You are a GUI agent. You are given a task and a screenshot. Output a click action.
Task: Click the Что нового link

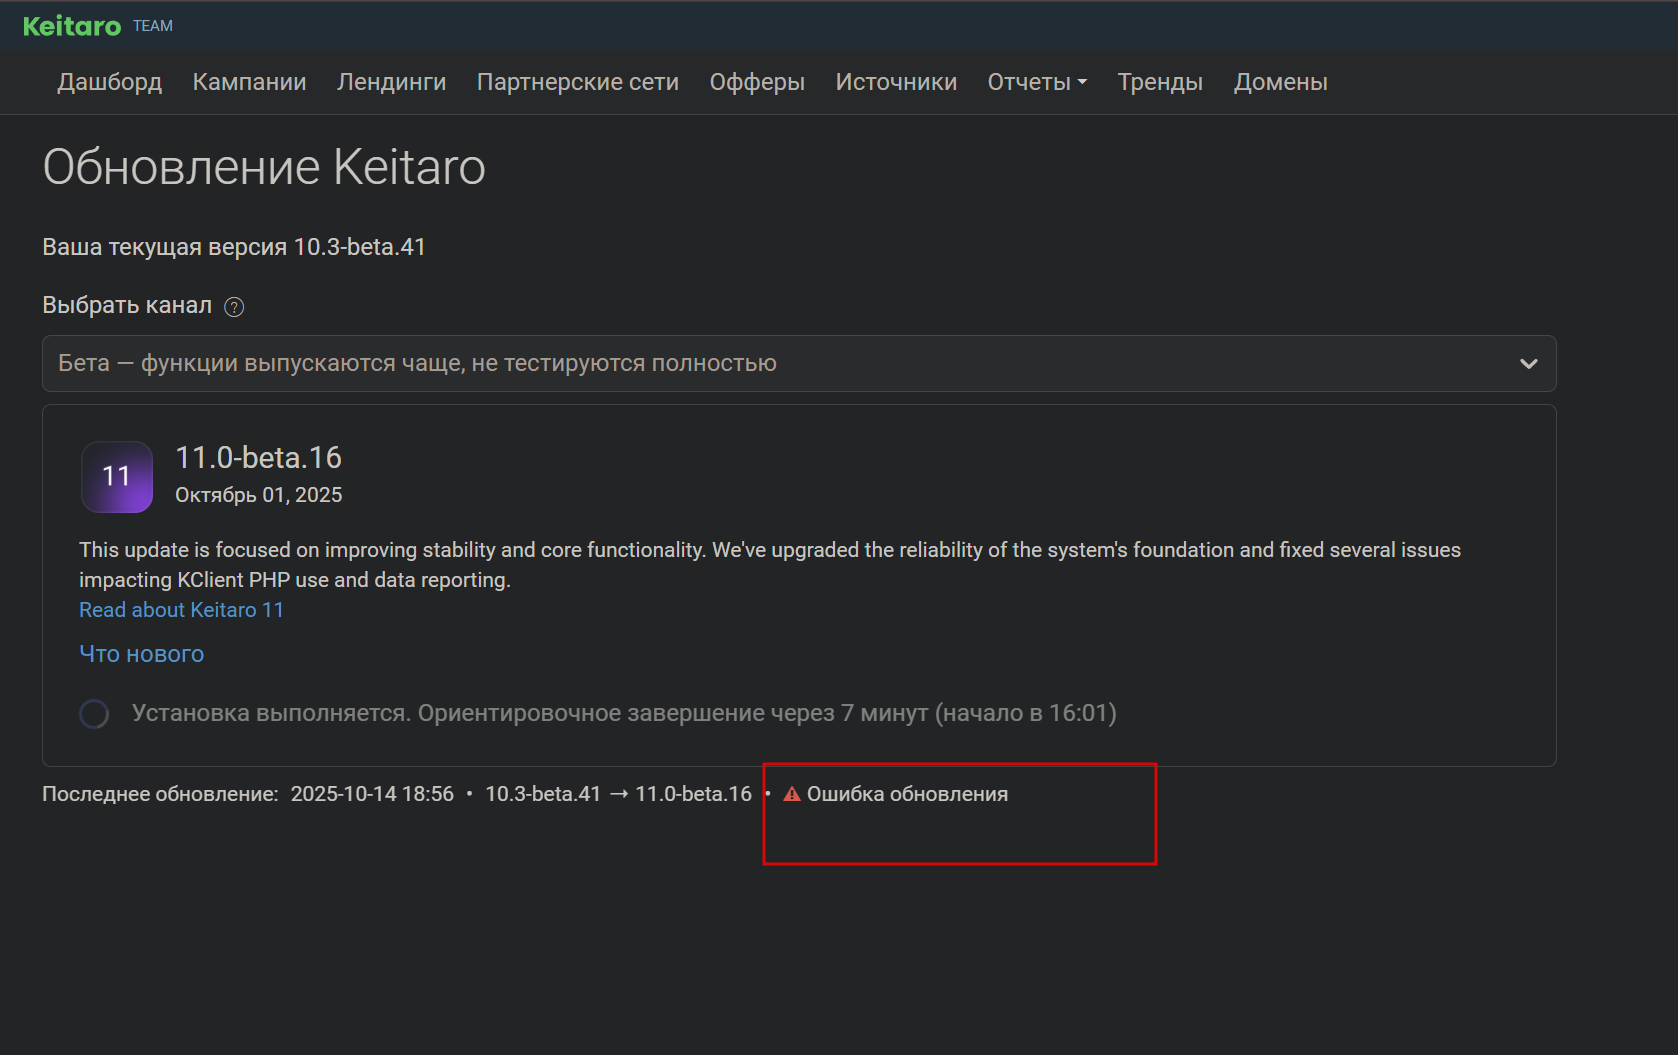point(141,654)
